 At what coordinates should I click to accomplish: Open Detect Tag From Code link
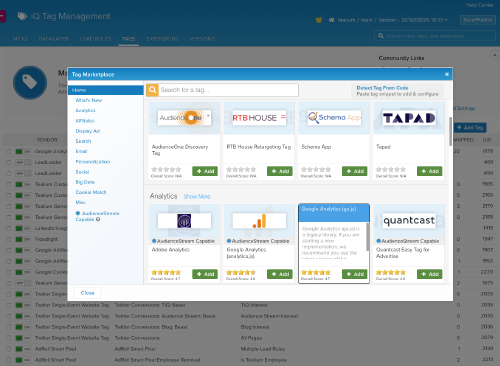[382, 88]
